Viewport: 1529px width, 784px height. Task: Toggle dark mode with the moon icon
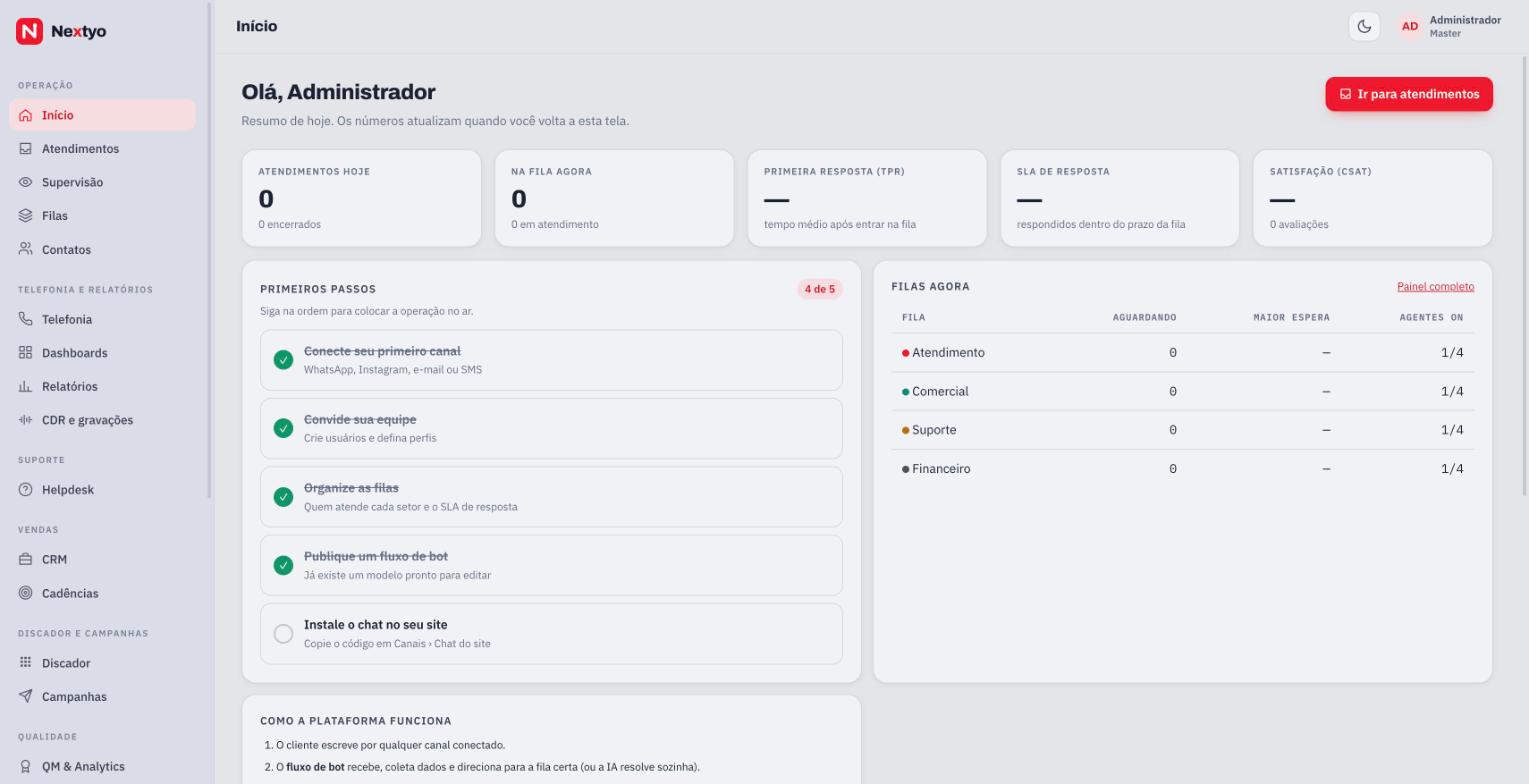pyautogui.click(x=1364, y=26)
